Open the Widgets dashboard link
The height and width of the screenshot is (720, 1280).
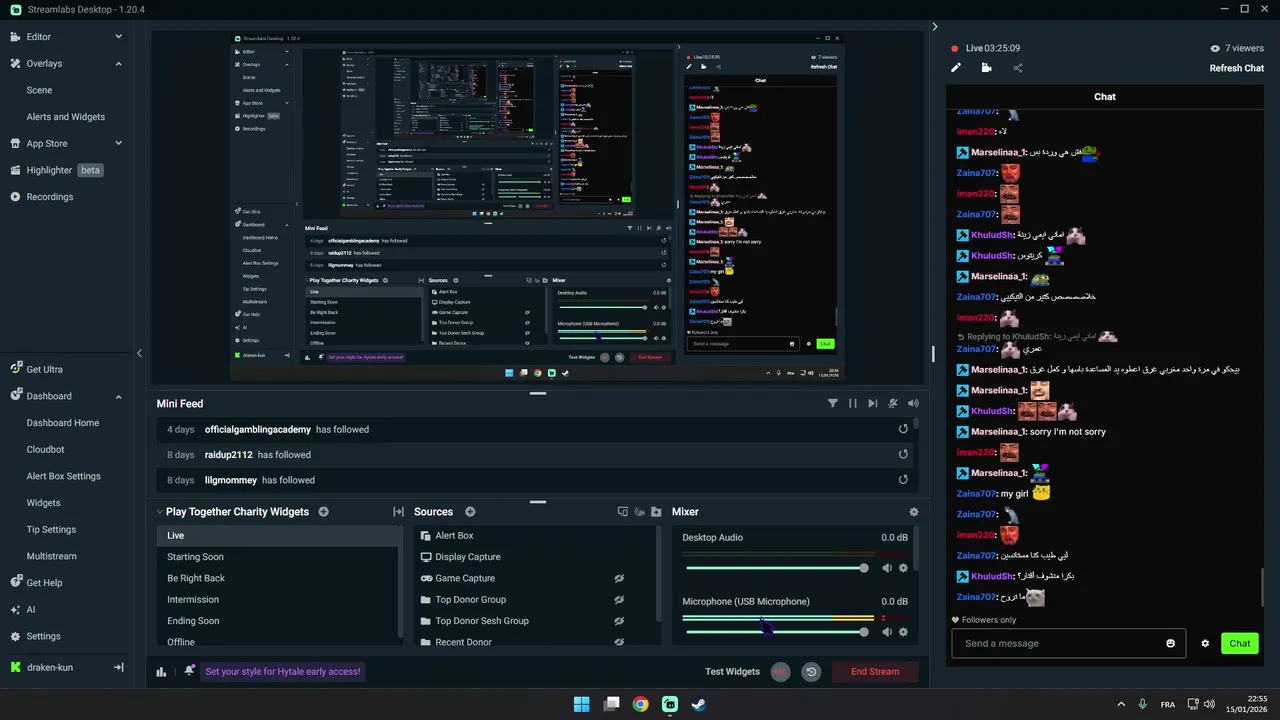pyautogui.click(x=43, y=503)
